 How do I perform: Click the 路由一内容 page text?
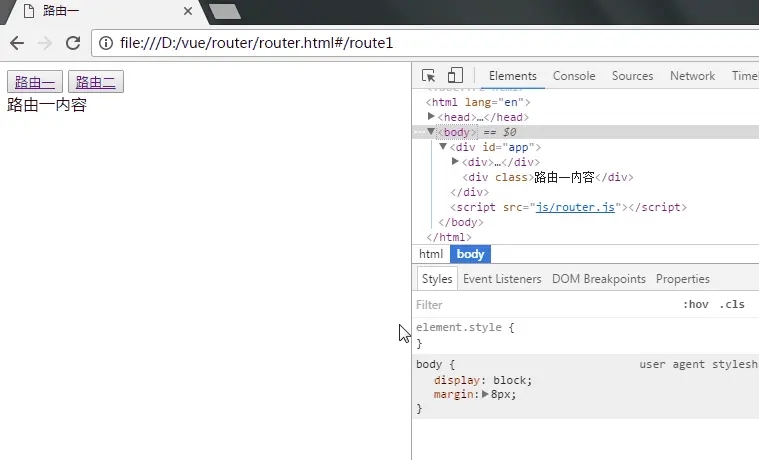47,105
